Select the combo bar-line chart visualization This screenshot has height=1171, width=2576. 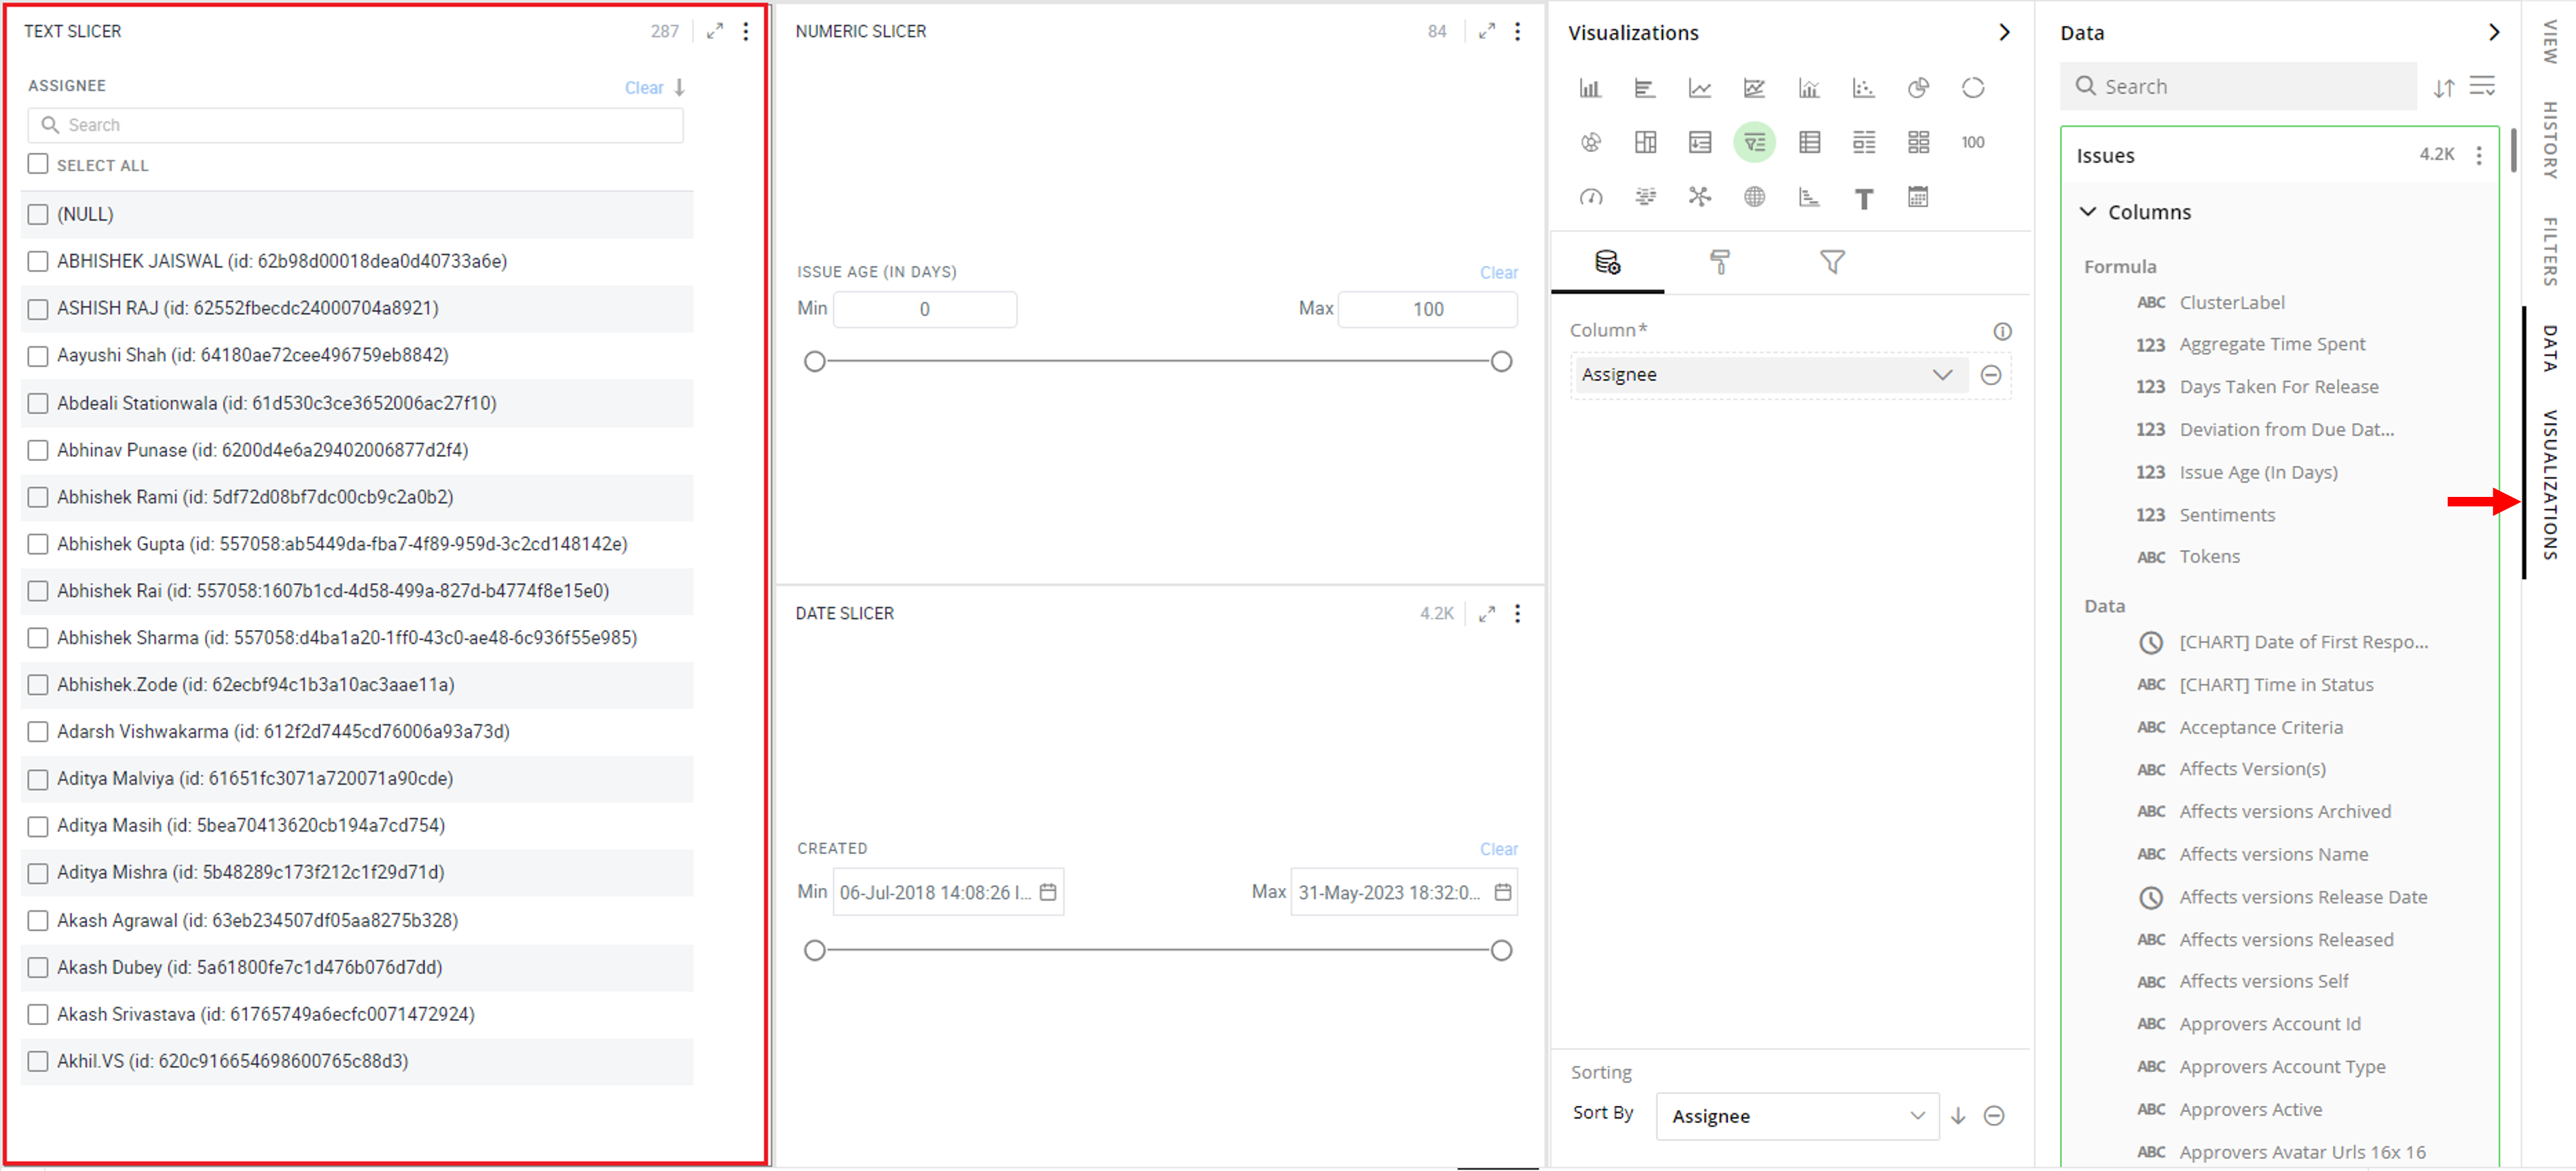click(x=1809, y=88)
